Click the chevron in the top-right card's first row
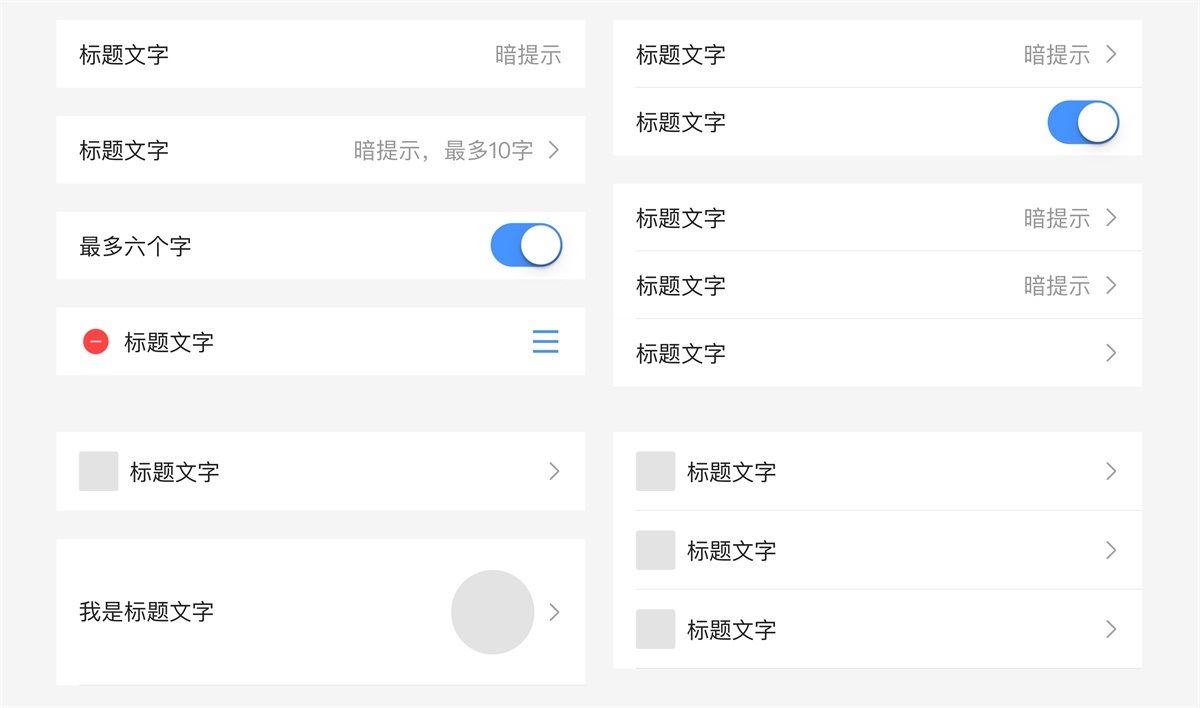 [1111, 55]
